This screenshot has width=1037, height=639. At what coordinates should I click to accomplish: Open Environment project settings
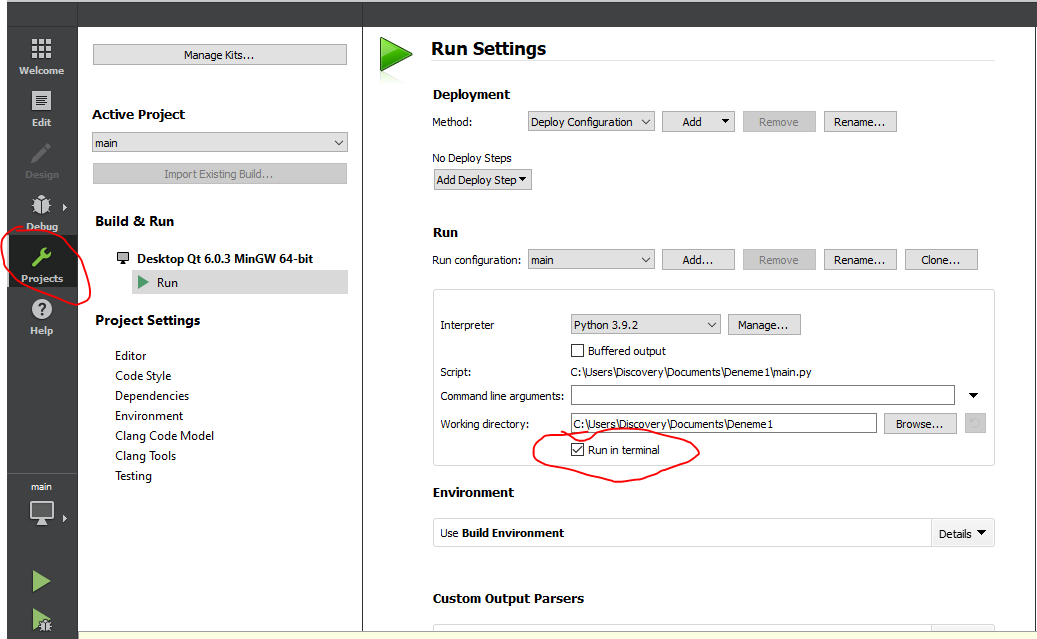coord(149,415)
